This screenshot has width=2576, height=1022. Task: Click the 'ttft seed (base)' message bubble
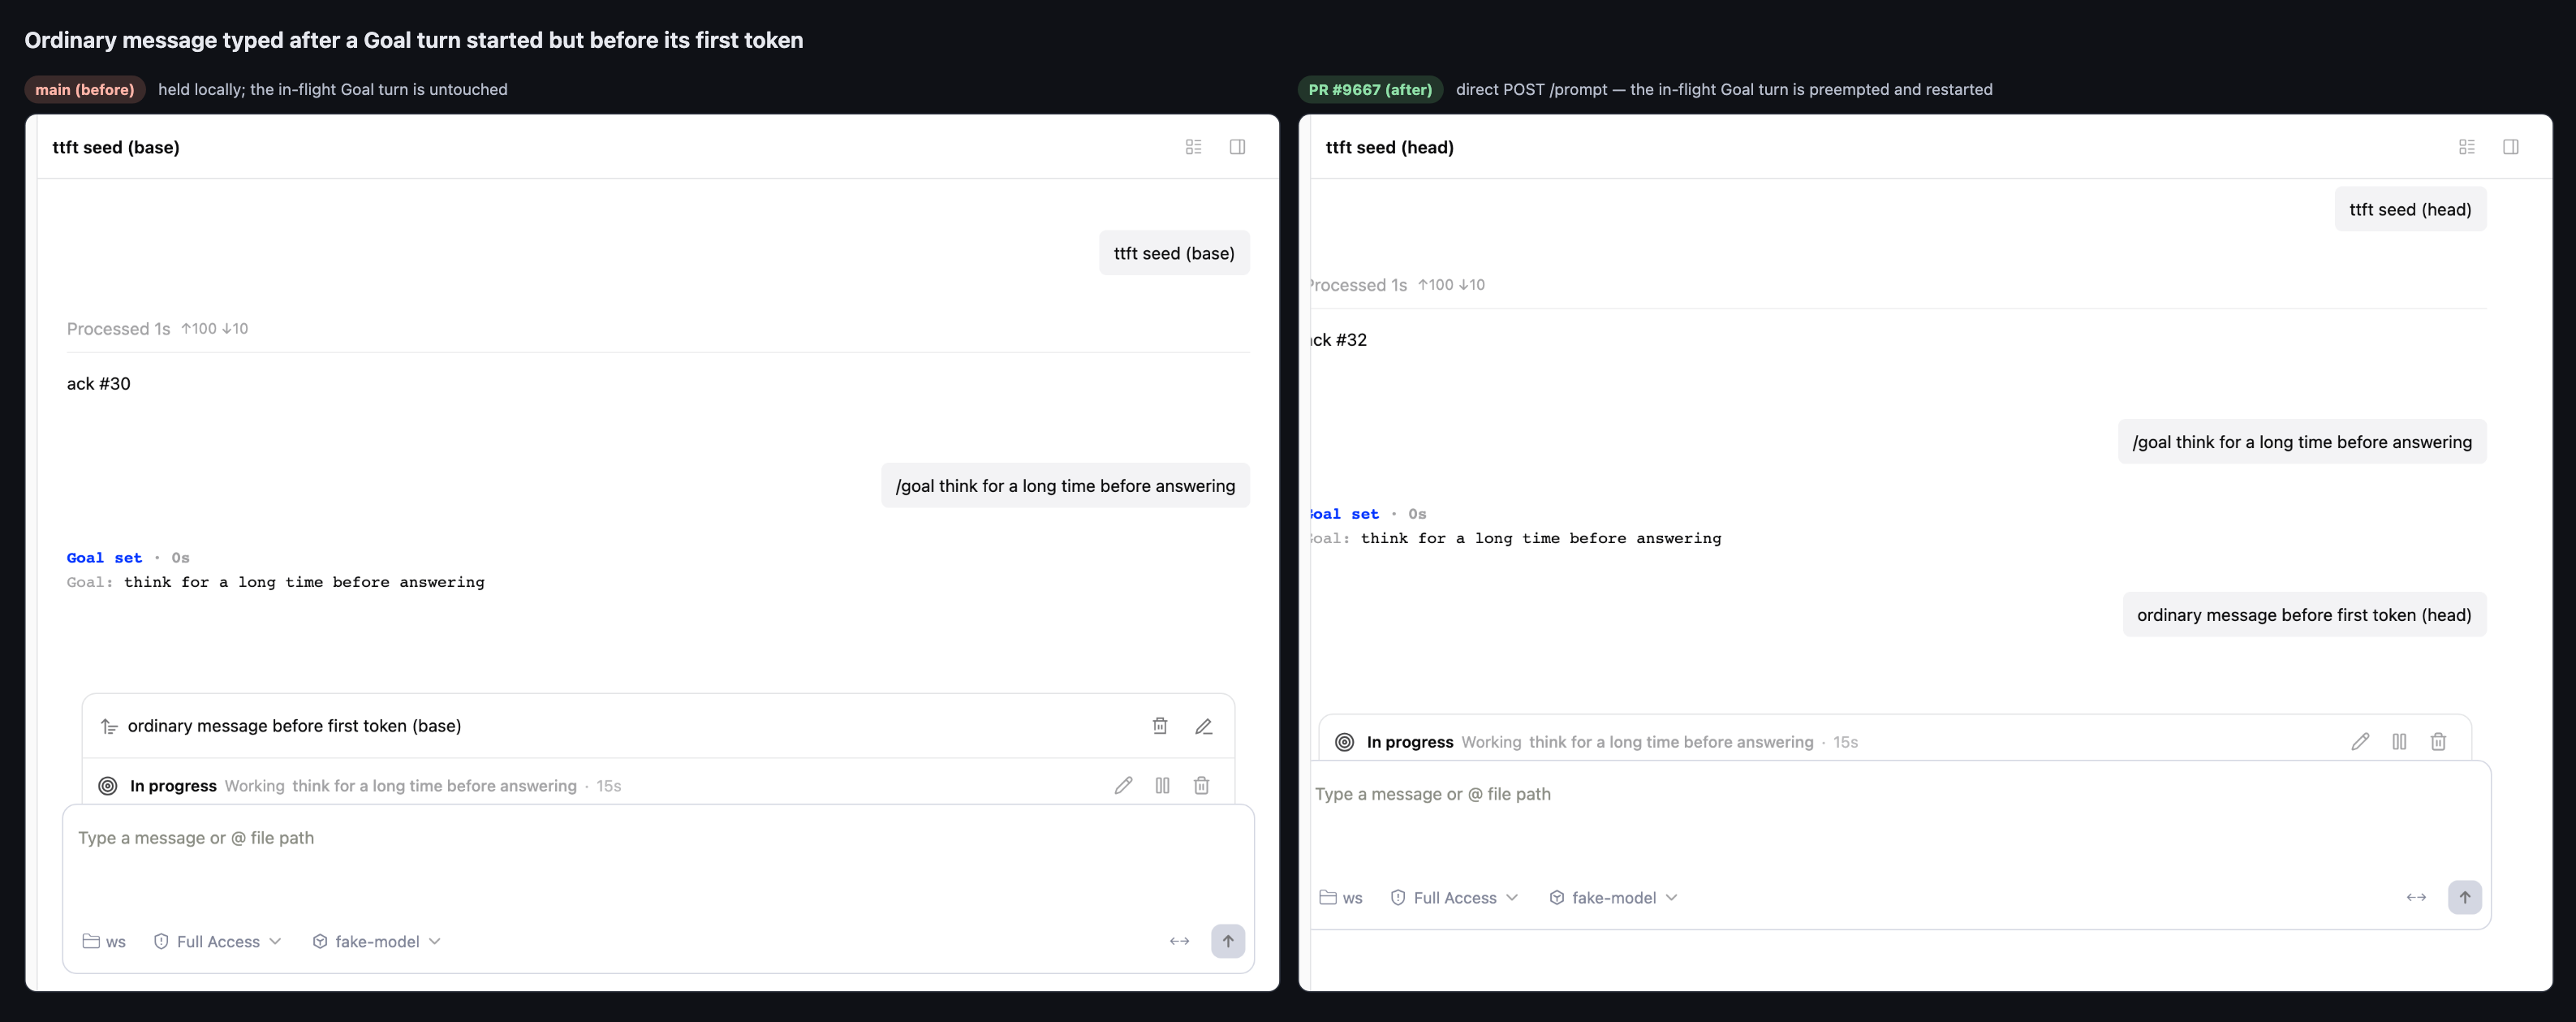tap(1174, 253)
